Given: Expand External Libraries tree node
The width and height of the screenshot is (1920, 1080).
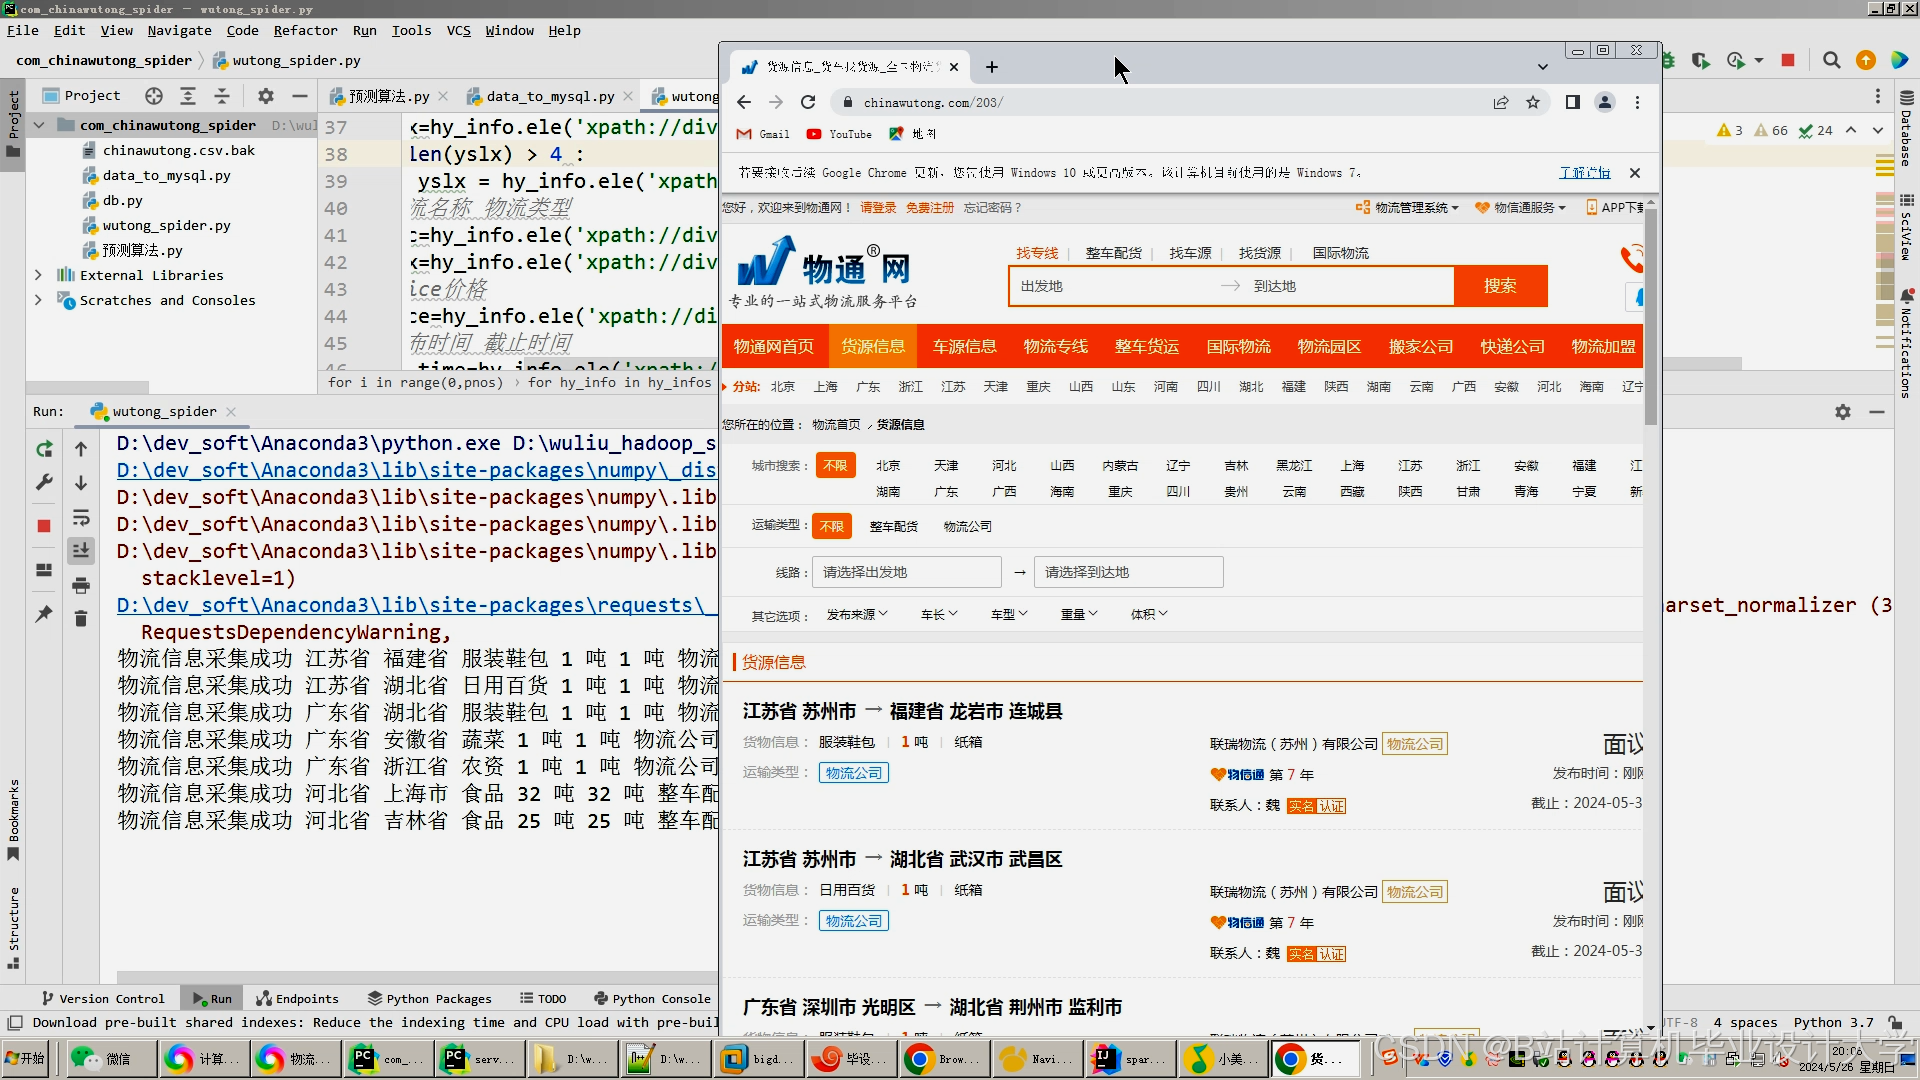Looking at the screenshot, I should (38, 275).
